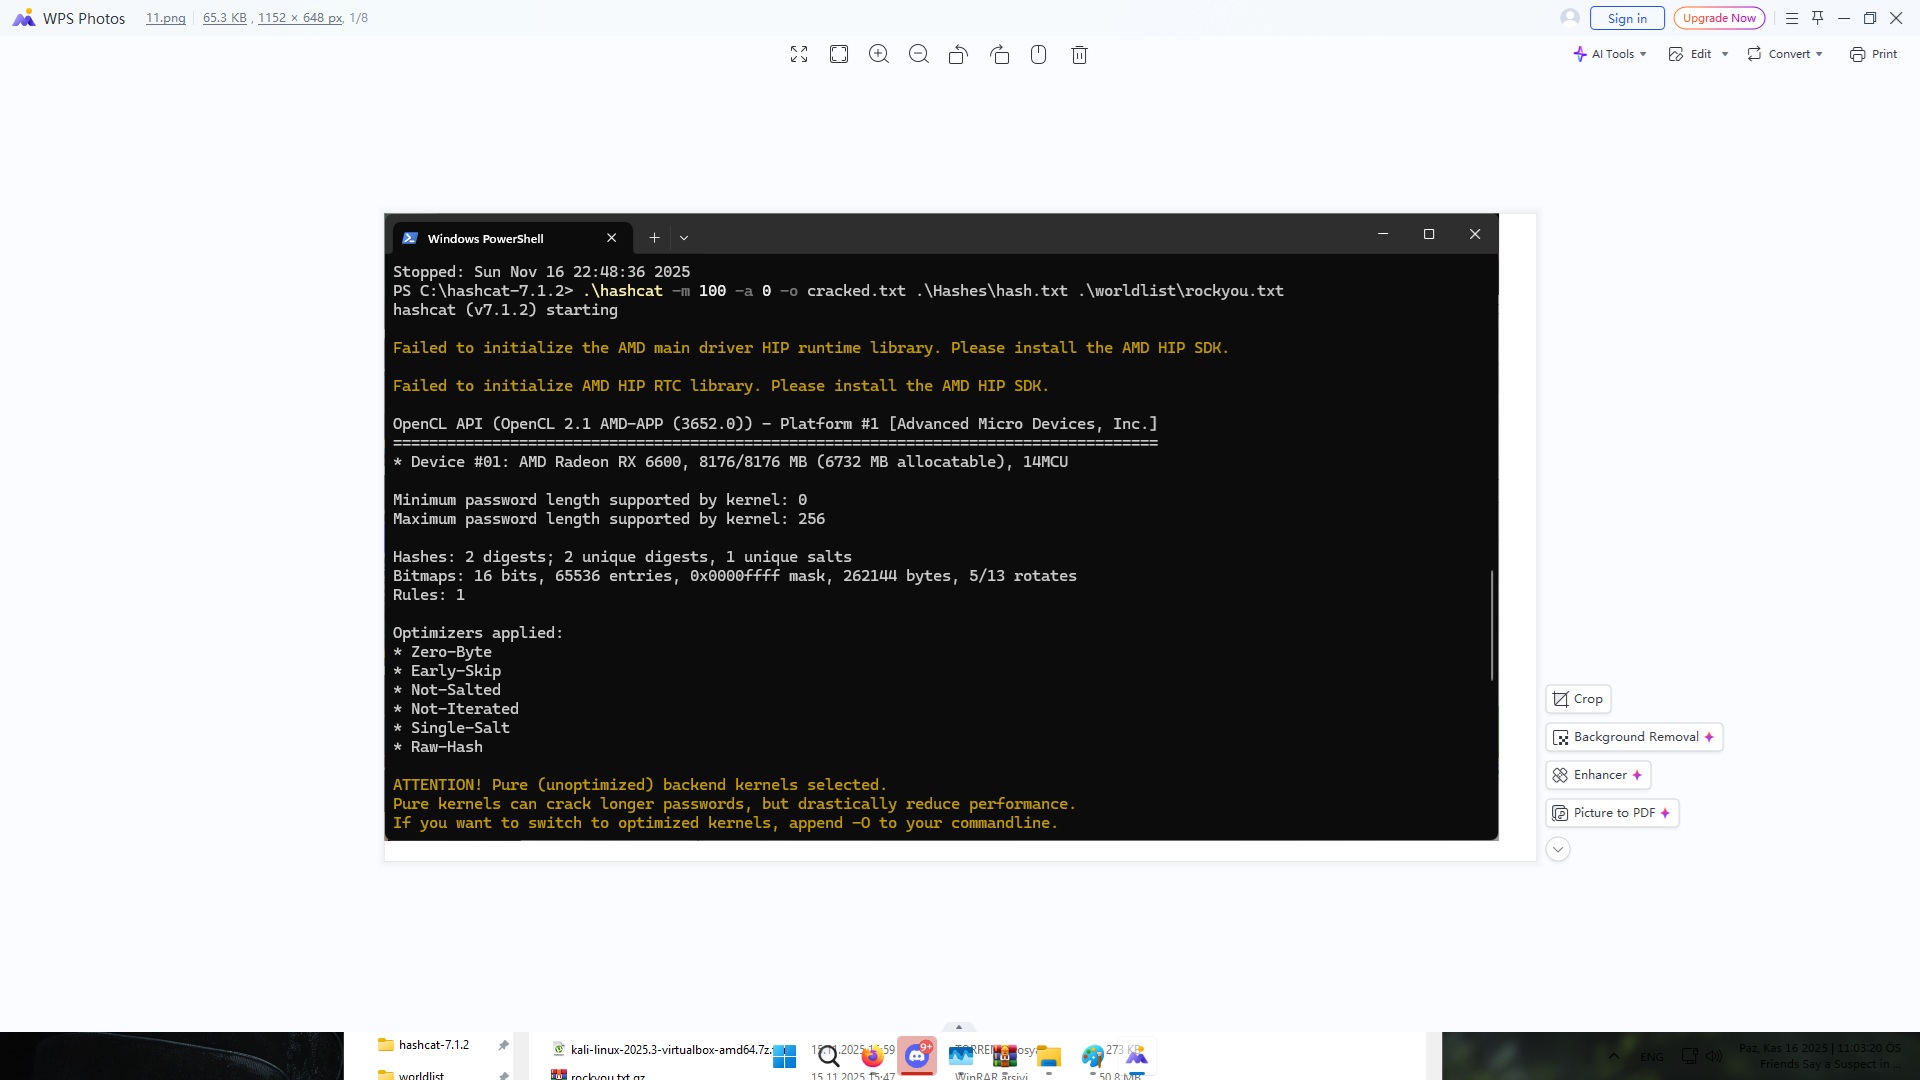Open the Crop tool
The image size is (1920, 1080).
point(1578,699)
